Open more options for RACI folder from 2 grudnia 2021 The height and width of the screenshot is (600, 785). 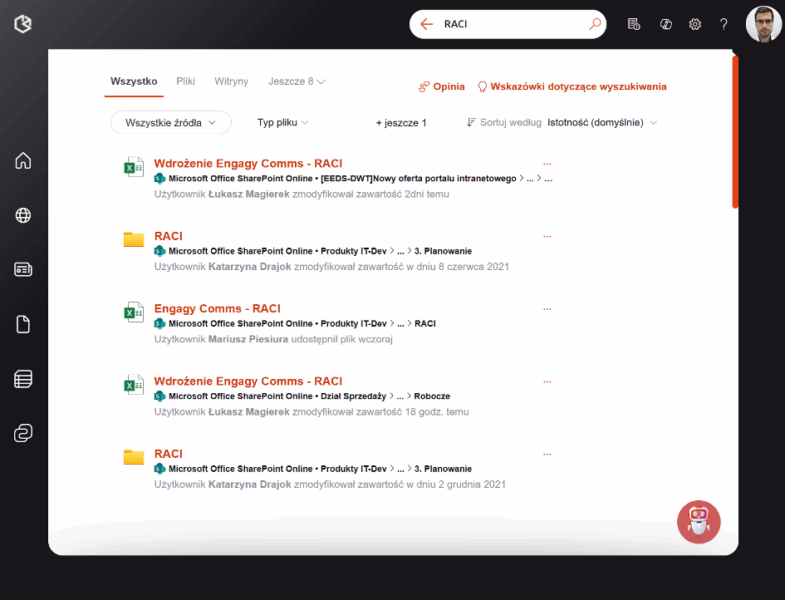547,454
